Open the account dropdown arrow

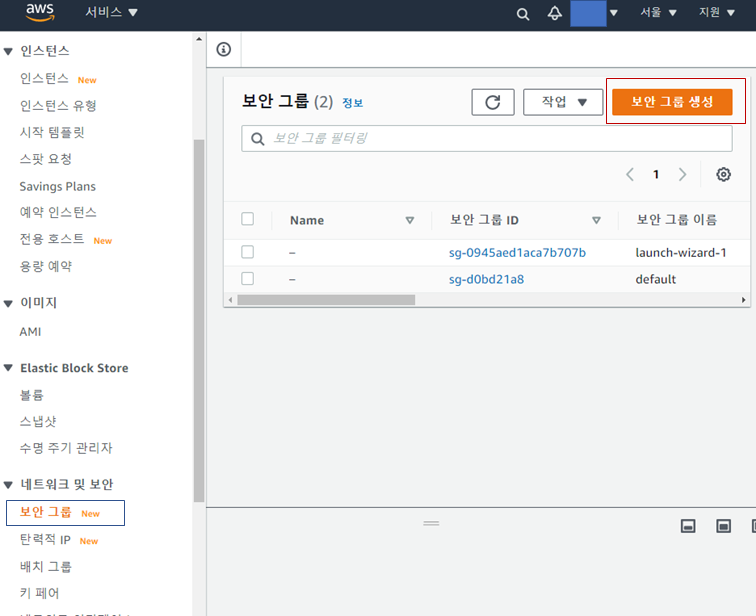614,13
